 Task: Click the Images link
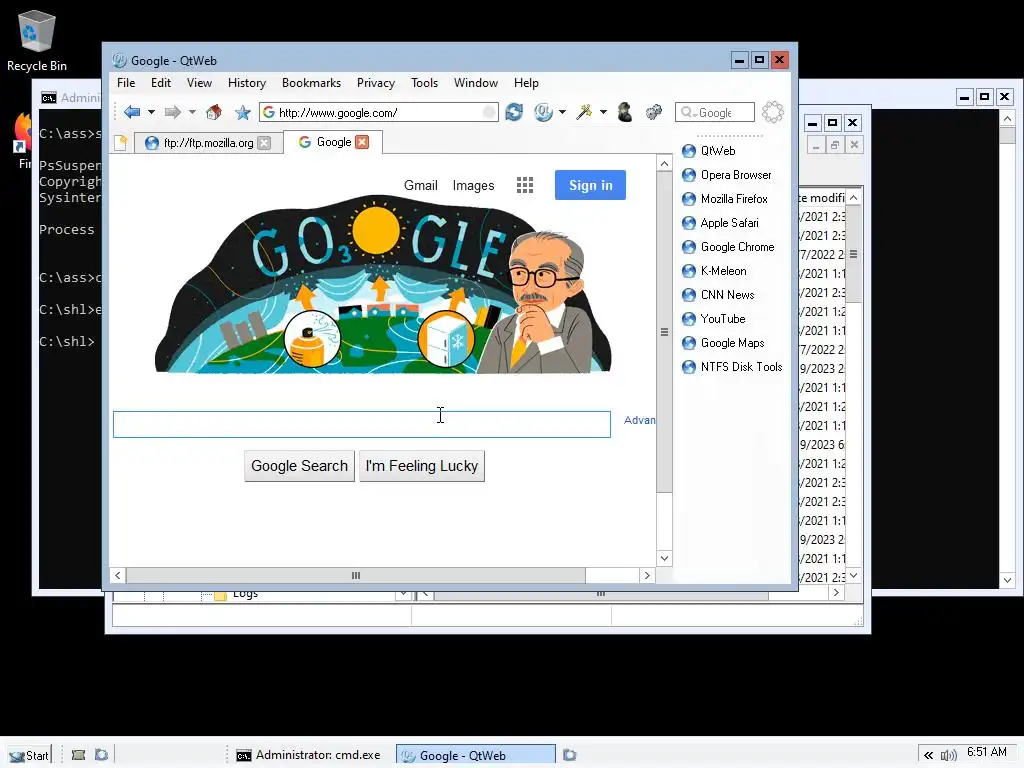pyautogui.click(x=473, y=185)
